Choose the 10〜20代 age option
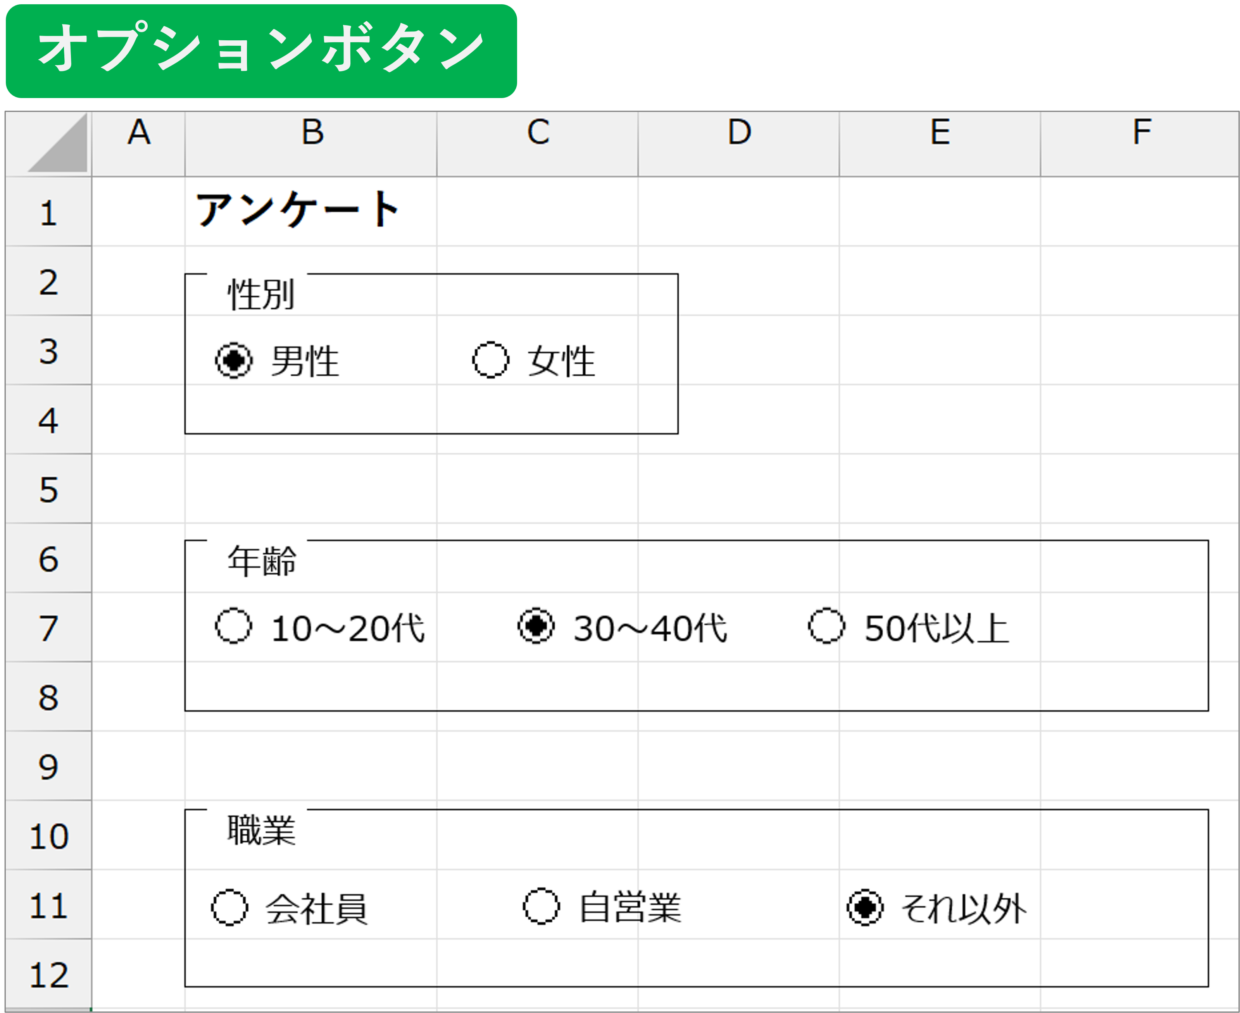Screen dimensions: 1240x1013 [x=233, y=628]
